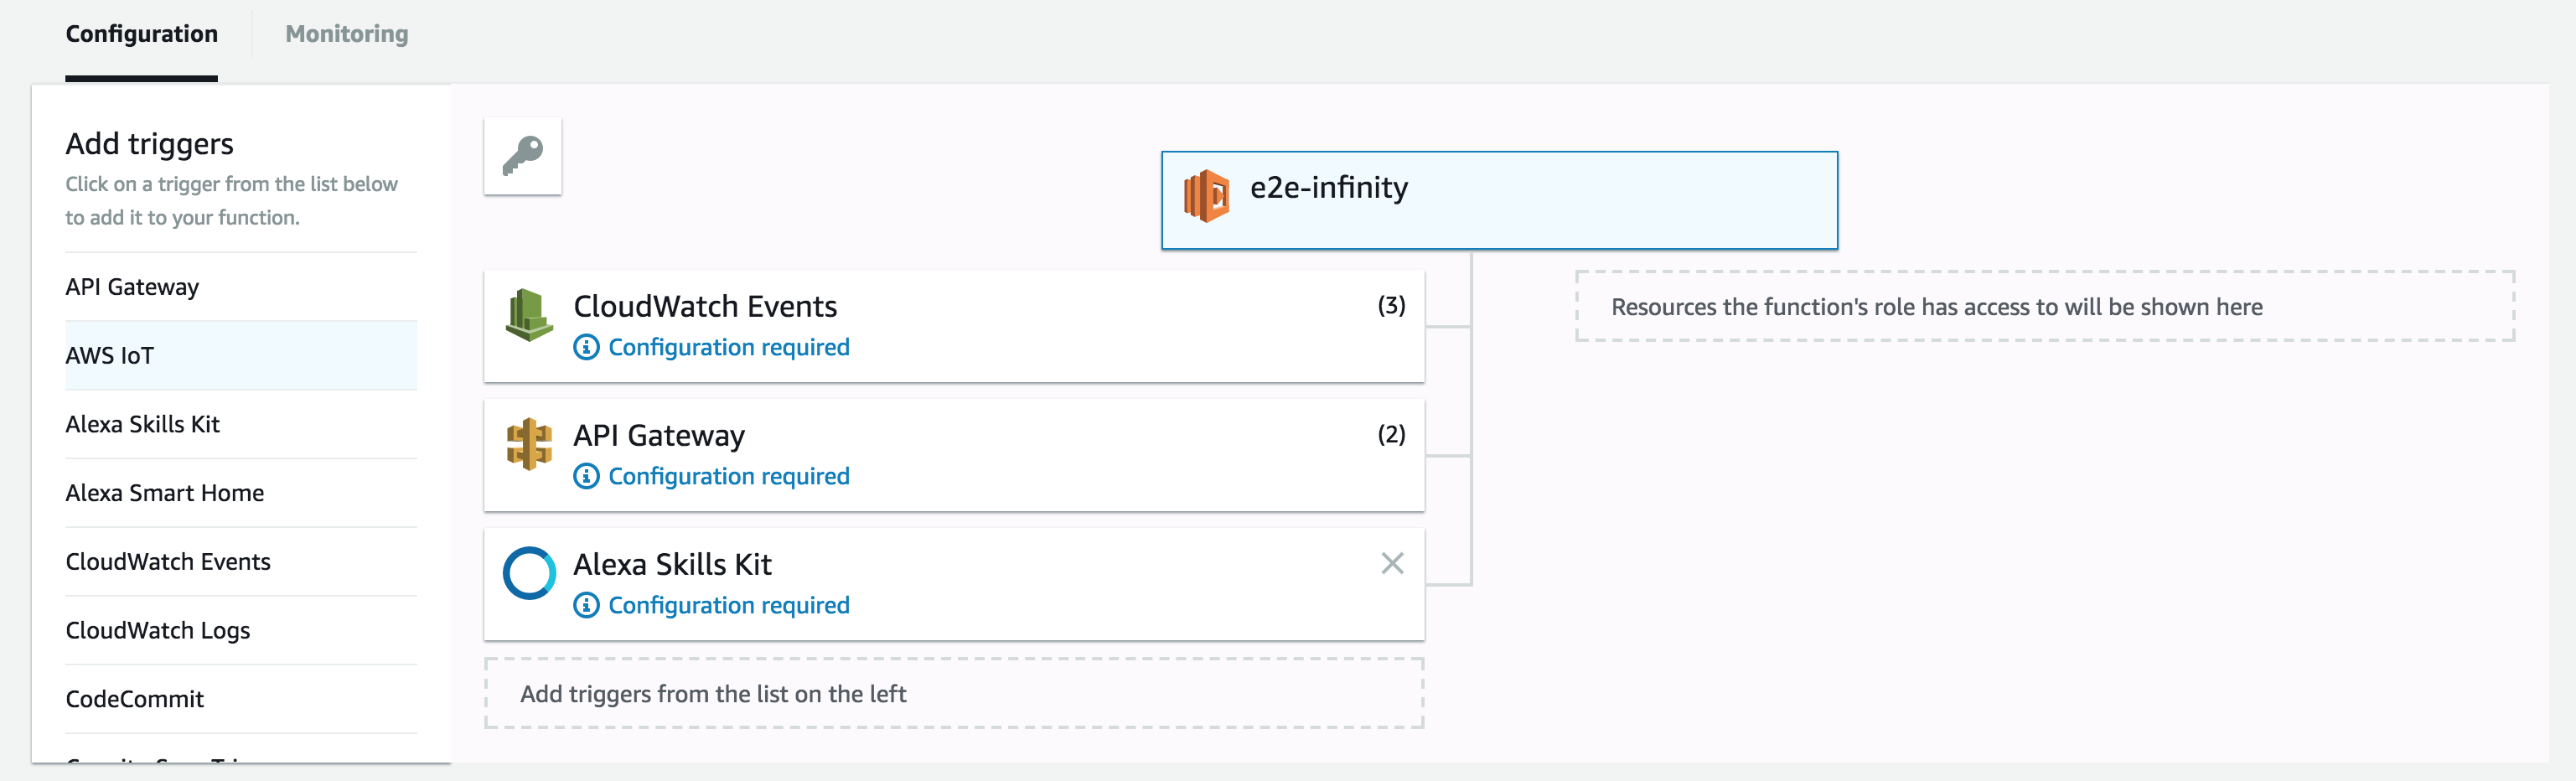Add Alexa Smart Home trigger
The height and width of the screenshot is (781, 2576).
point(241,493)
